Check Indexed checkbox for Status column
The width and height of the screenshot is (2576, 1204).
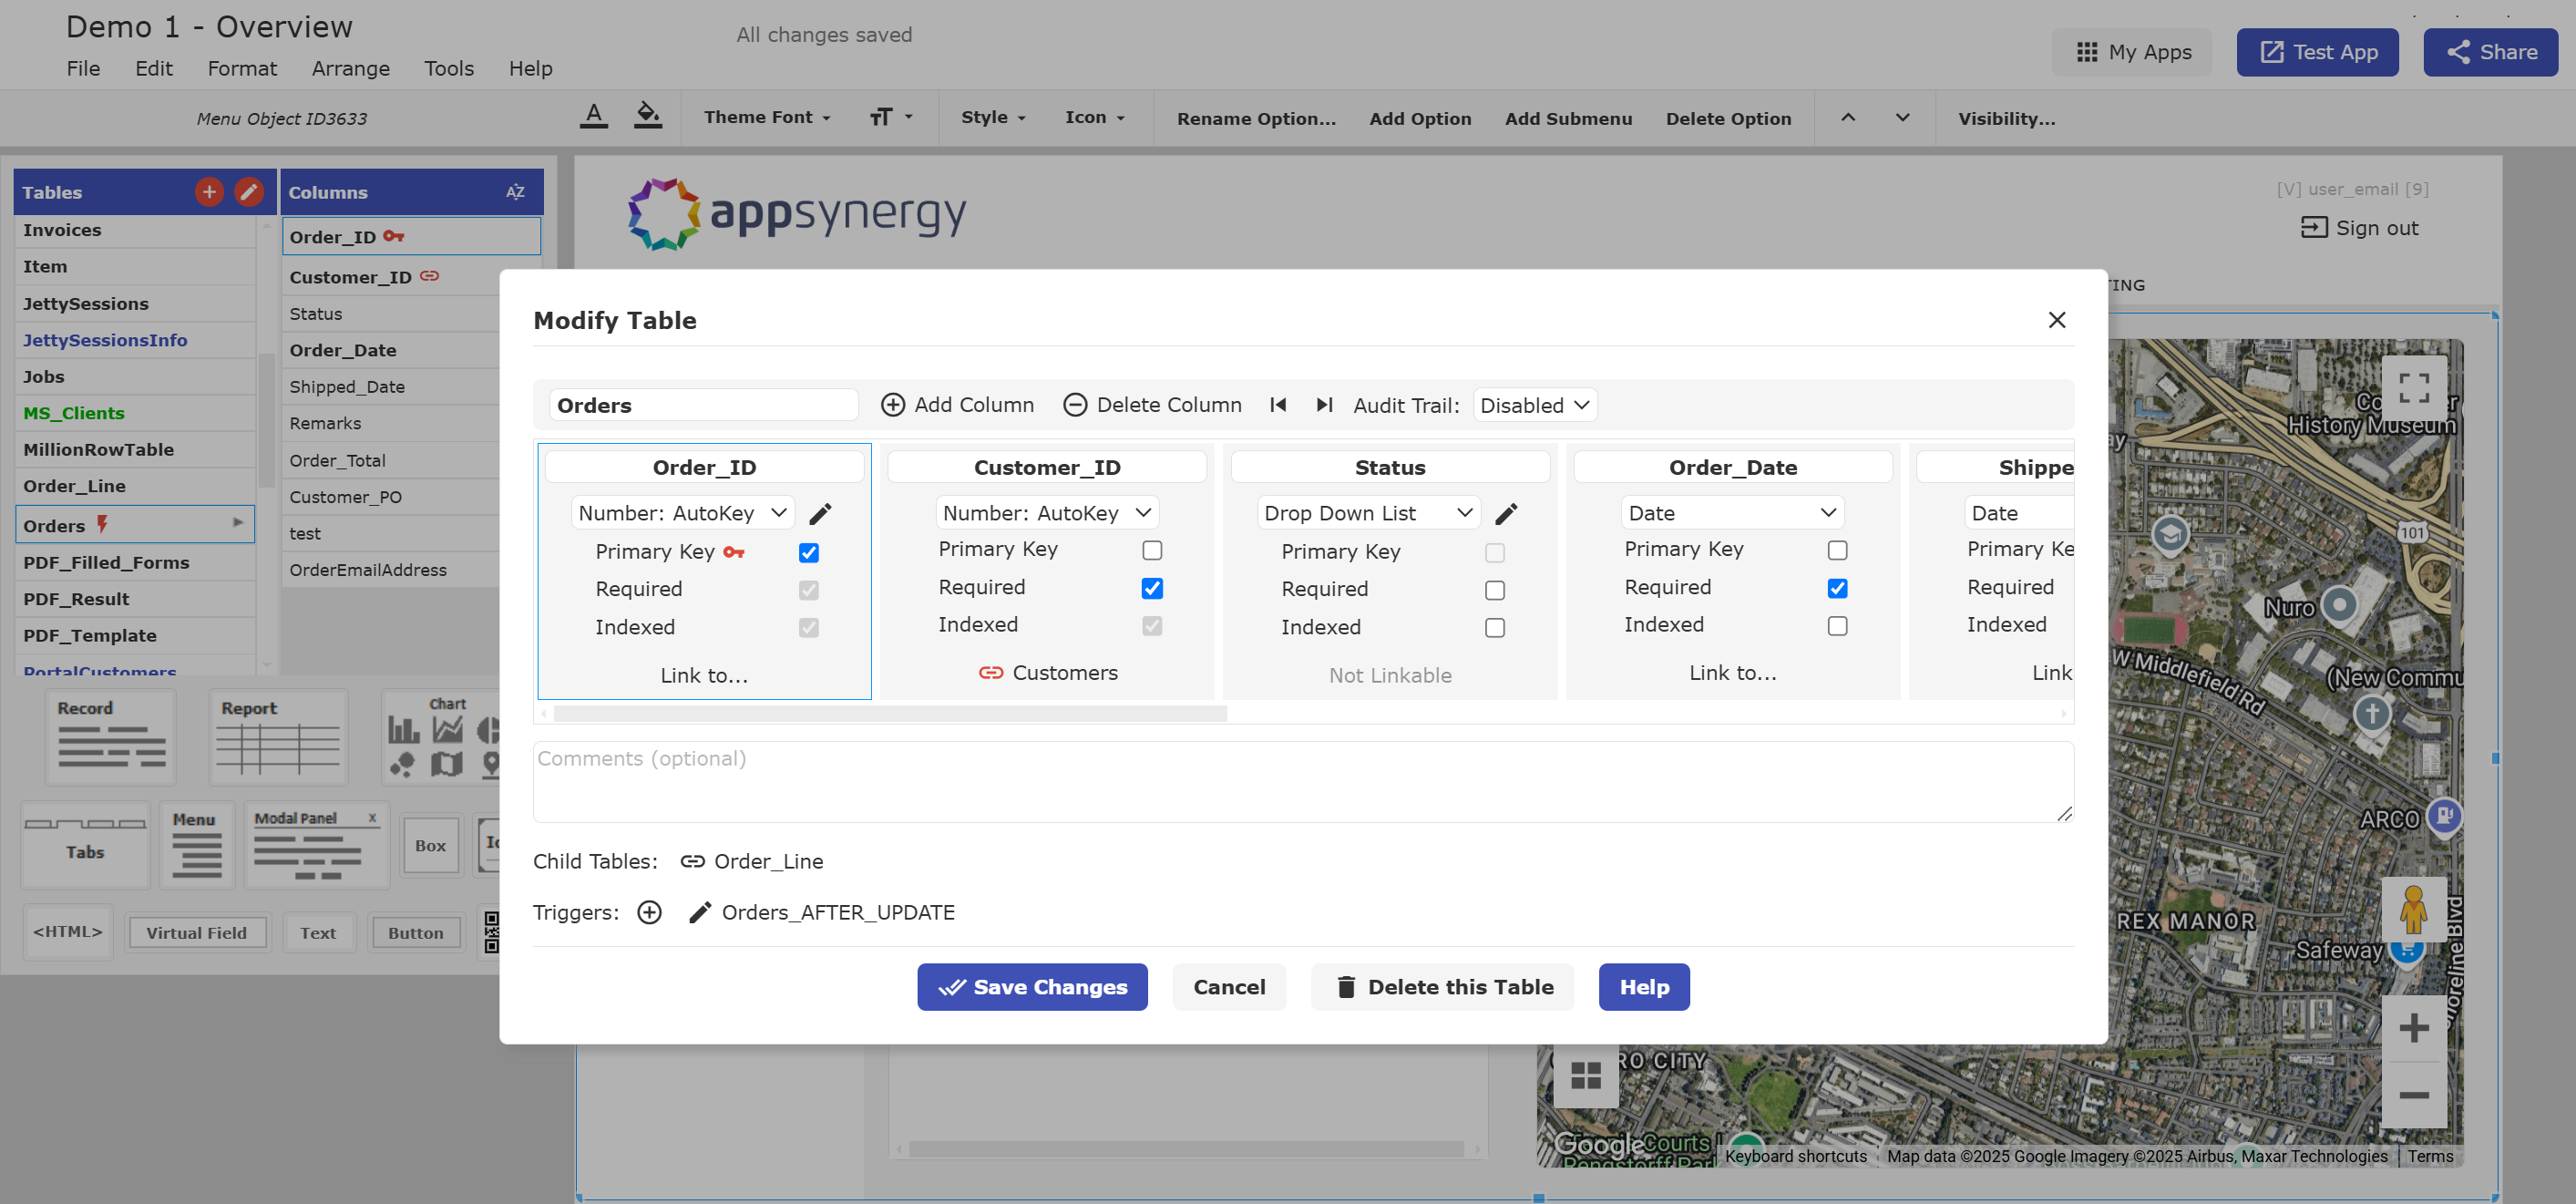coord(1494,627)
